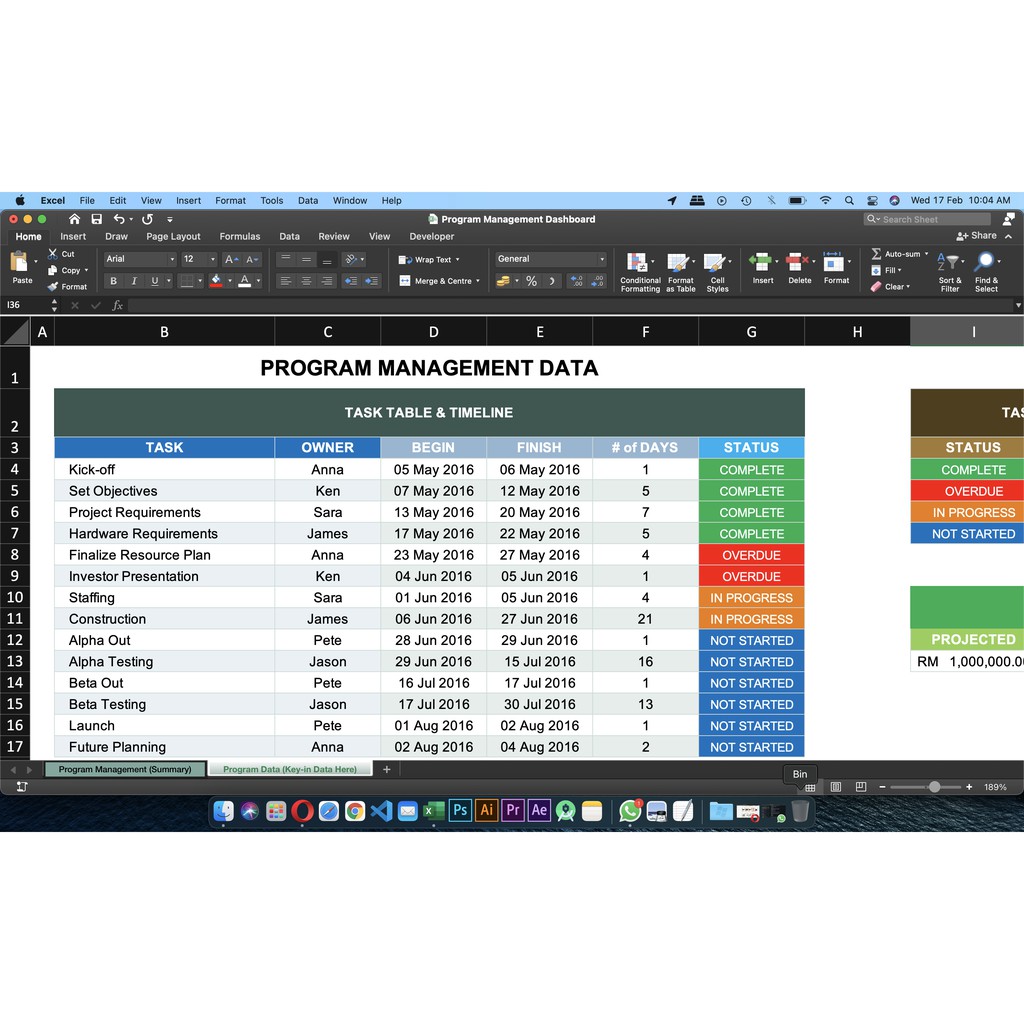Click the Photoshop icon in the Dock
1024x1024 pixels.
pyautogui.click(x=460, y=810)
